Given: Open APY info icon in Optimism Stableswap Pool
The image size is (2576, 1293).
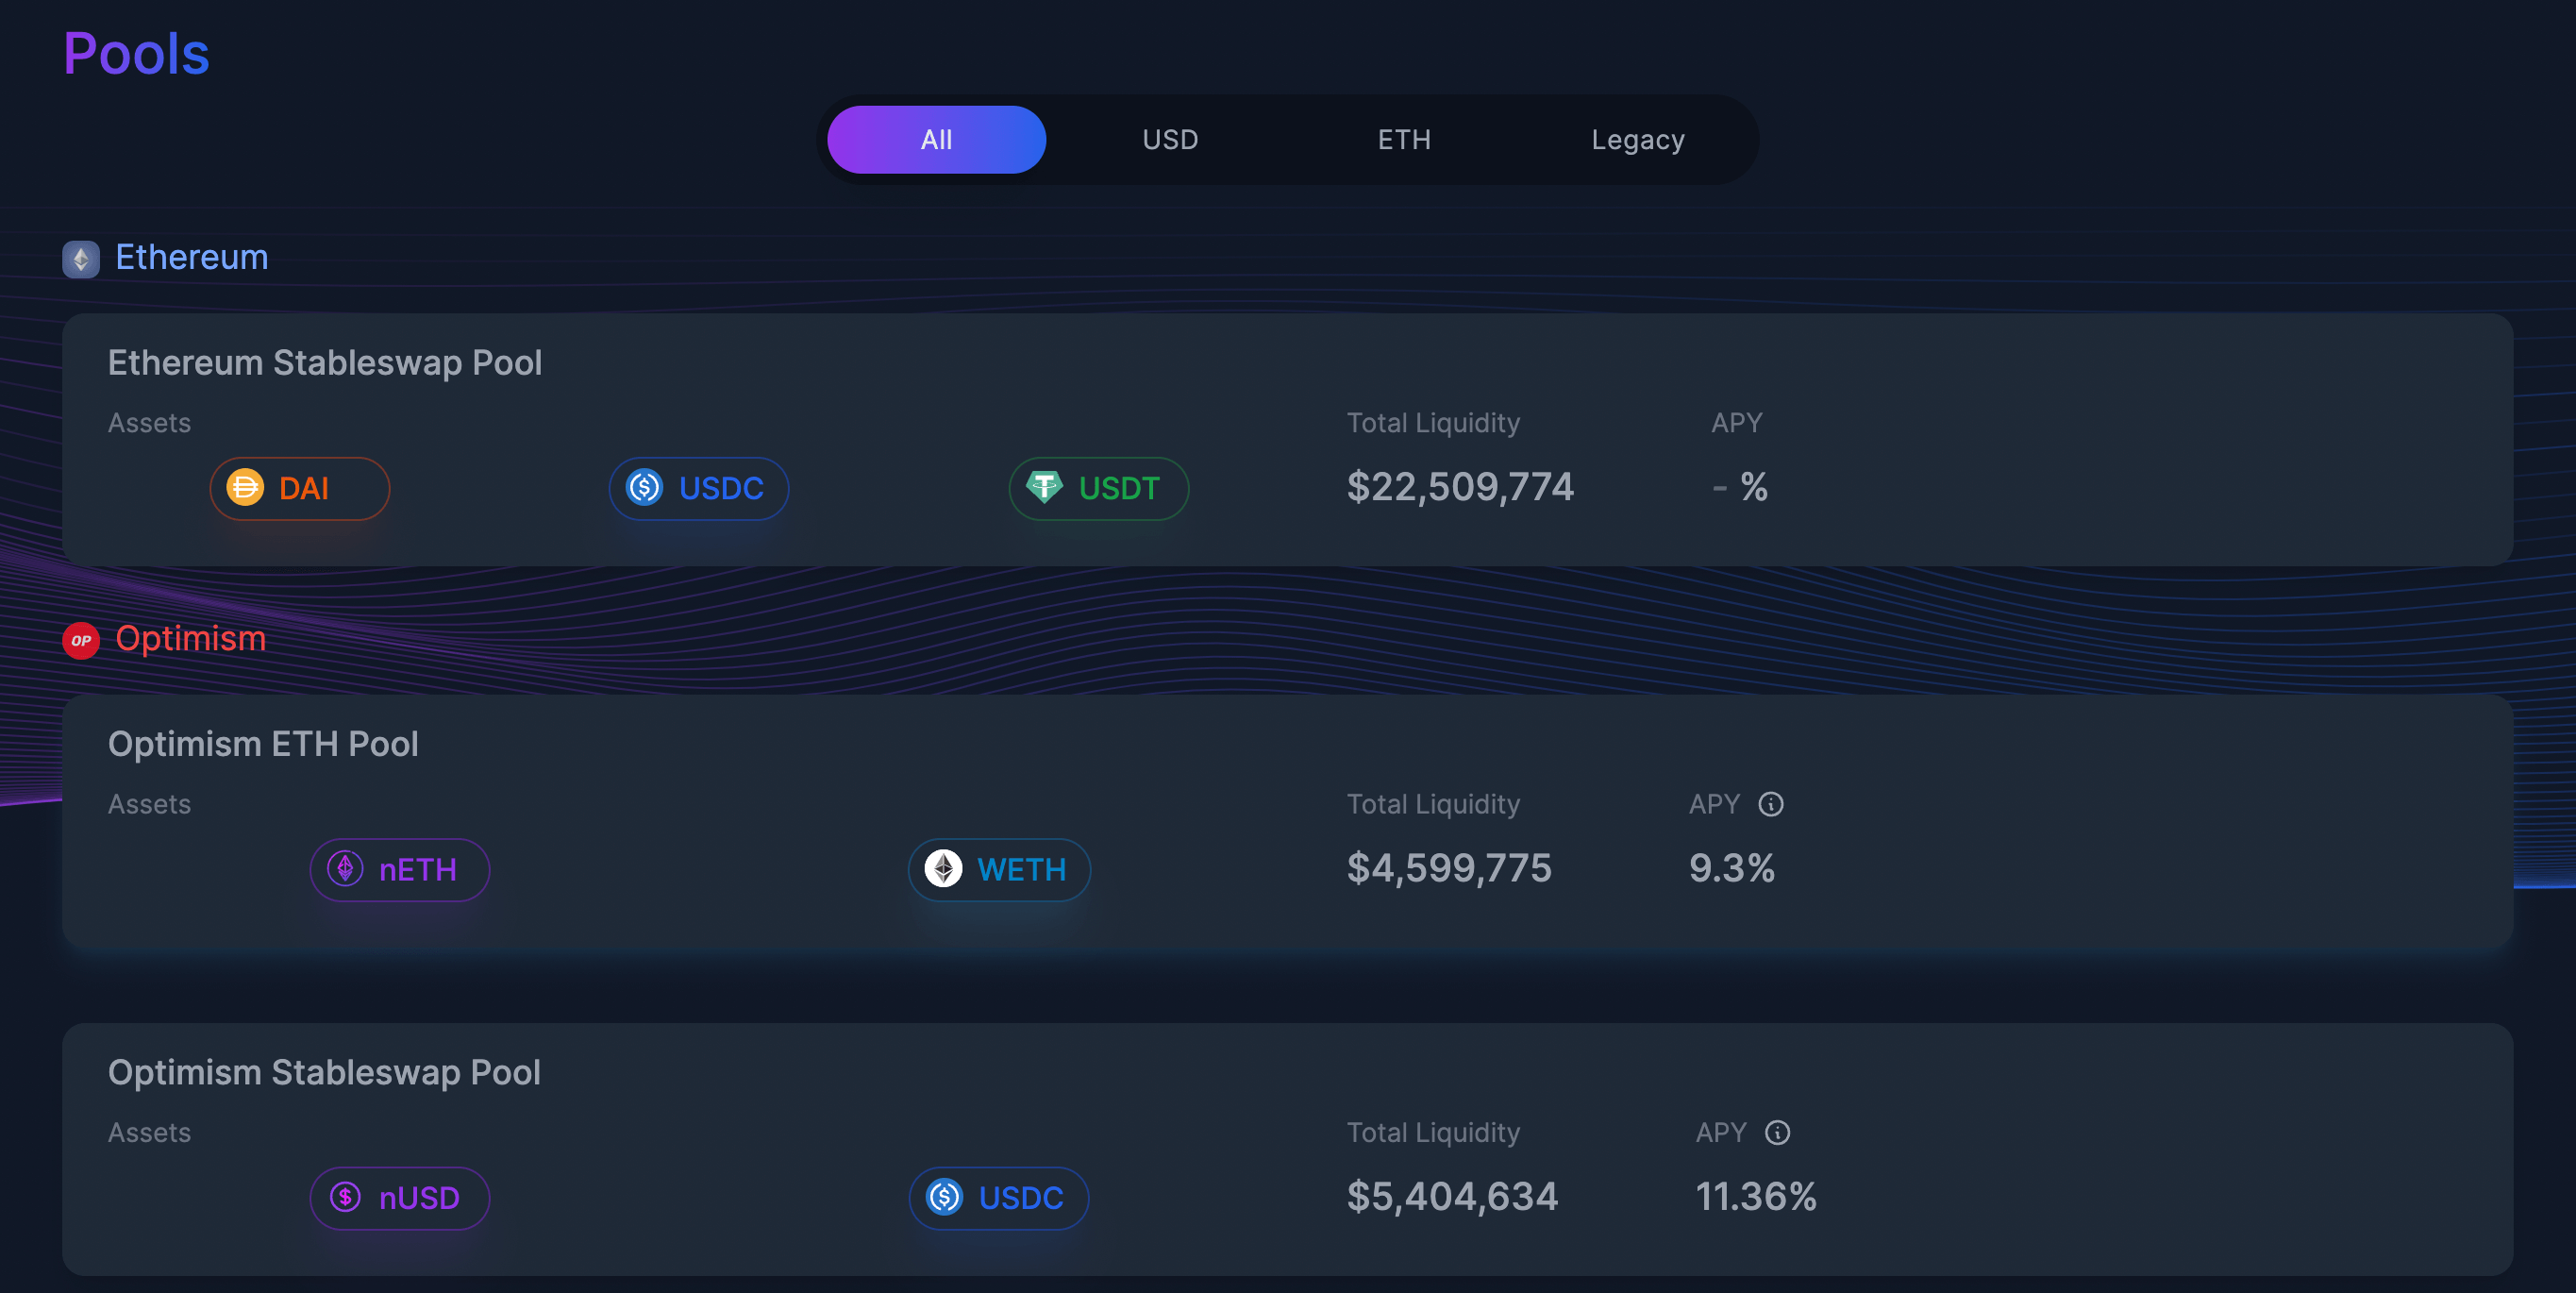Looking at the screenshot, I should 1777,1132.
